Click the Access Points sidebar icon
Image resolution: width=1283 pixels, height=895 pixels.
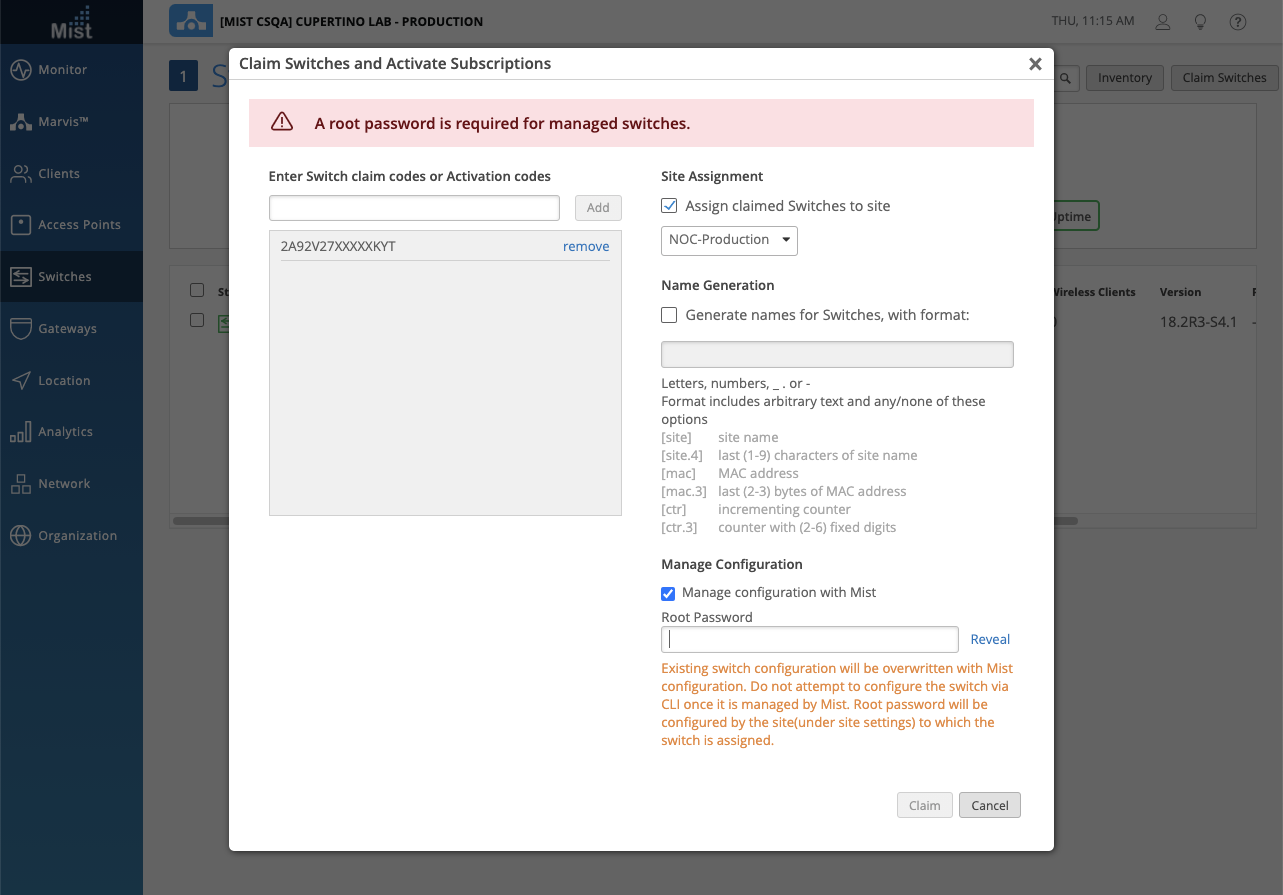pos(21,225)
